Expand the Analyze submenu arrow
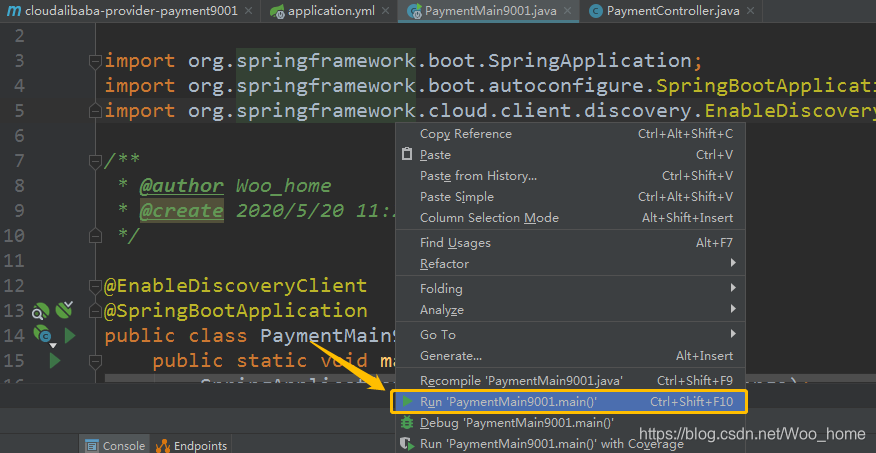876x453 pixels. (734, 309)
